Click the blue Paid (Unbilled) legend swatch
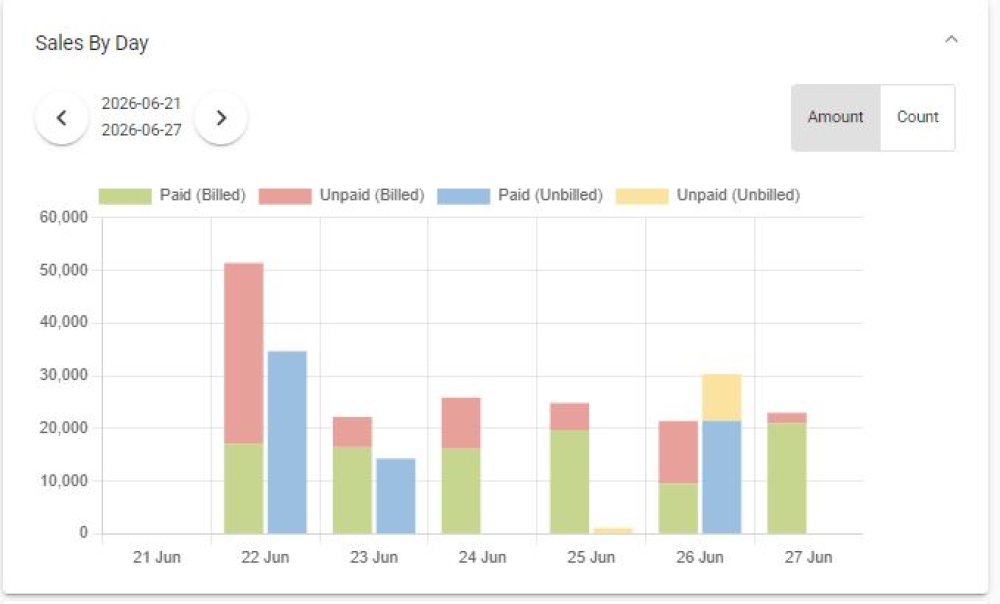Viewport: 1000px width, 604px height. click(464, 196)
